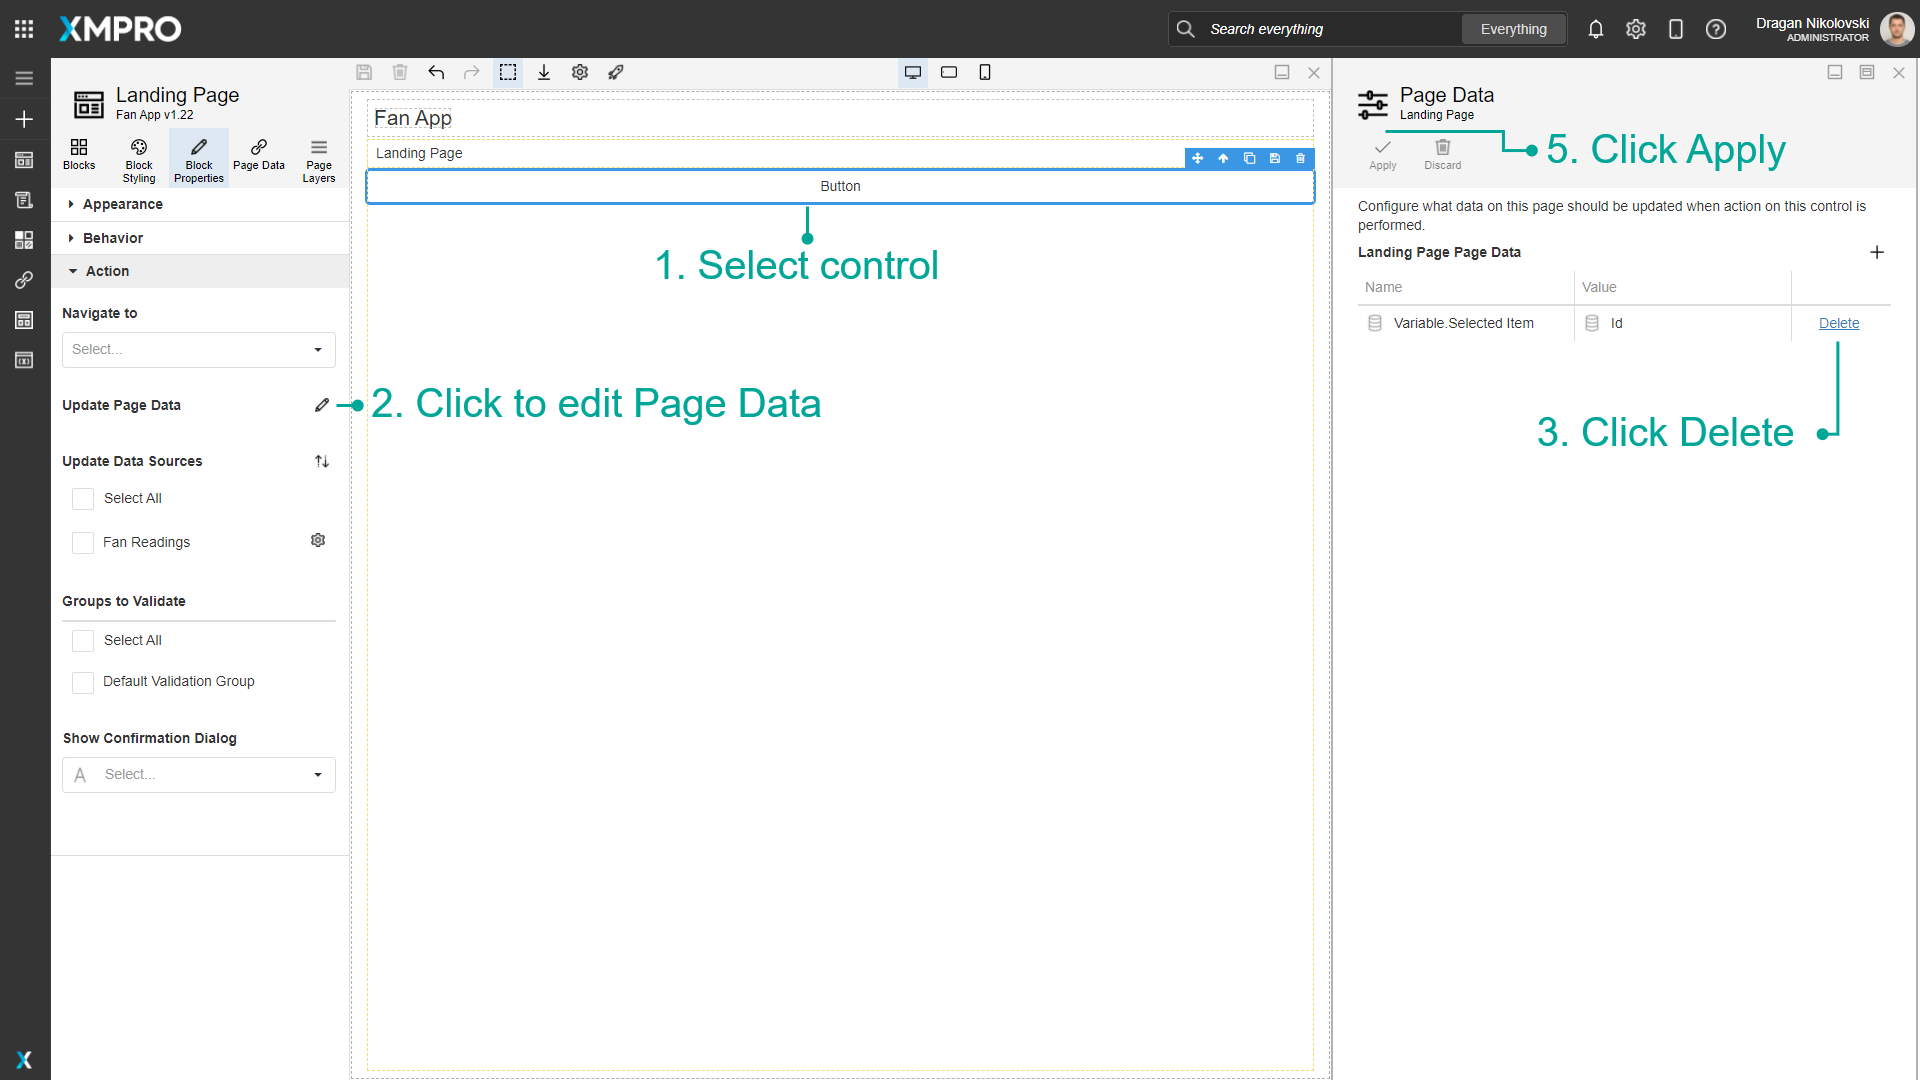Enable the Select All checkbox under Update Data Sources
Screen dimensions: 1920x1080
click(x=82, y=498)
